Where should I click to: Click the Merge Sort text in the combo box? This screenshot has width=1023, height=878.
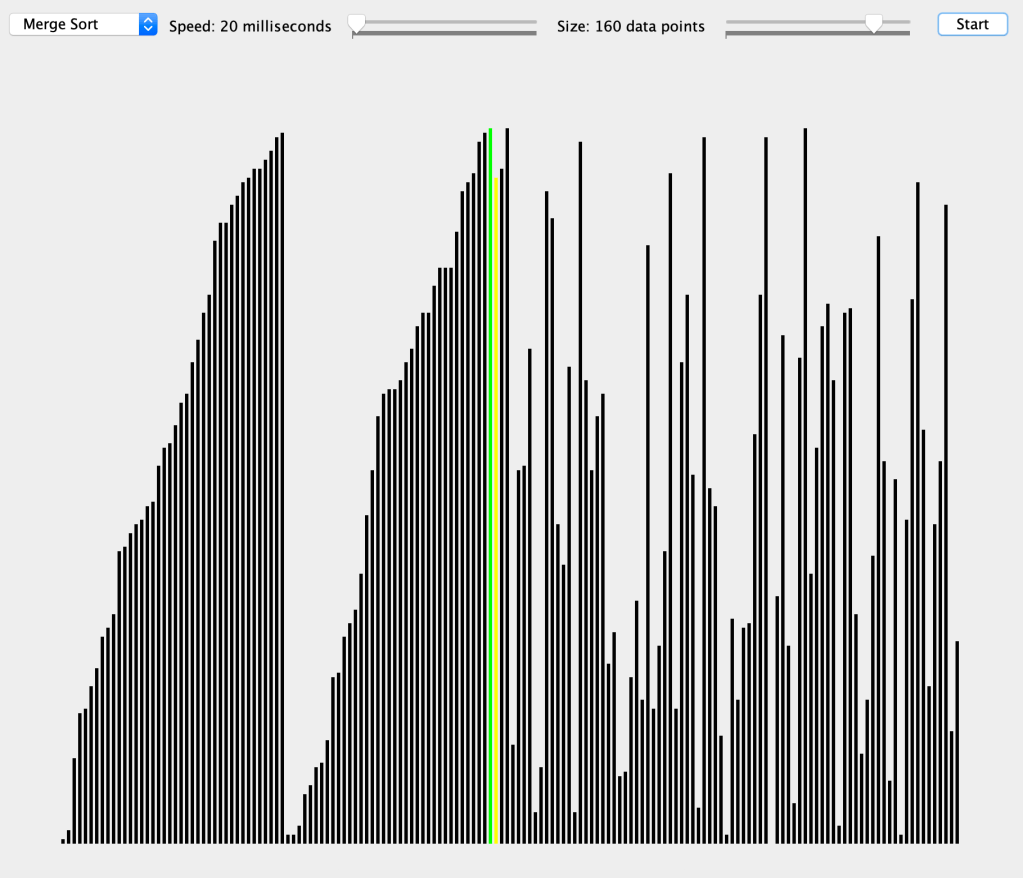(61, 25)
